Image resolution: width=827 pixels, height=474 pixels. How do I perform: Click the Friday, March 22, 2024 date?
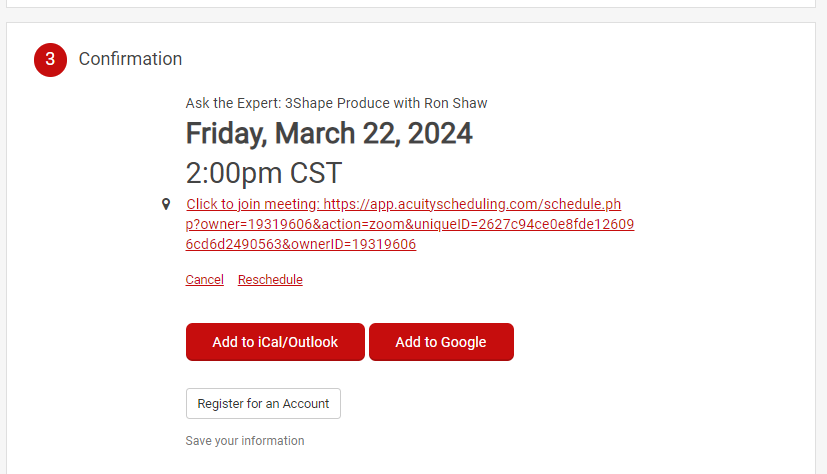(x=329, y=133)
